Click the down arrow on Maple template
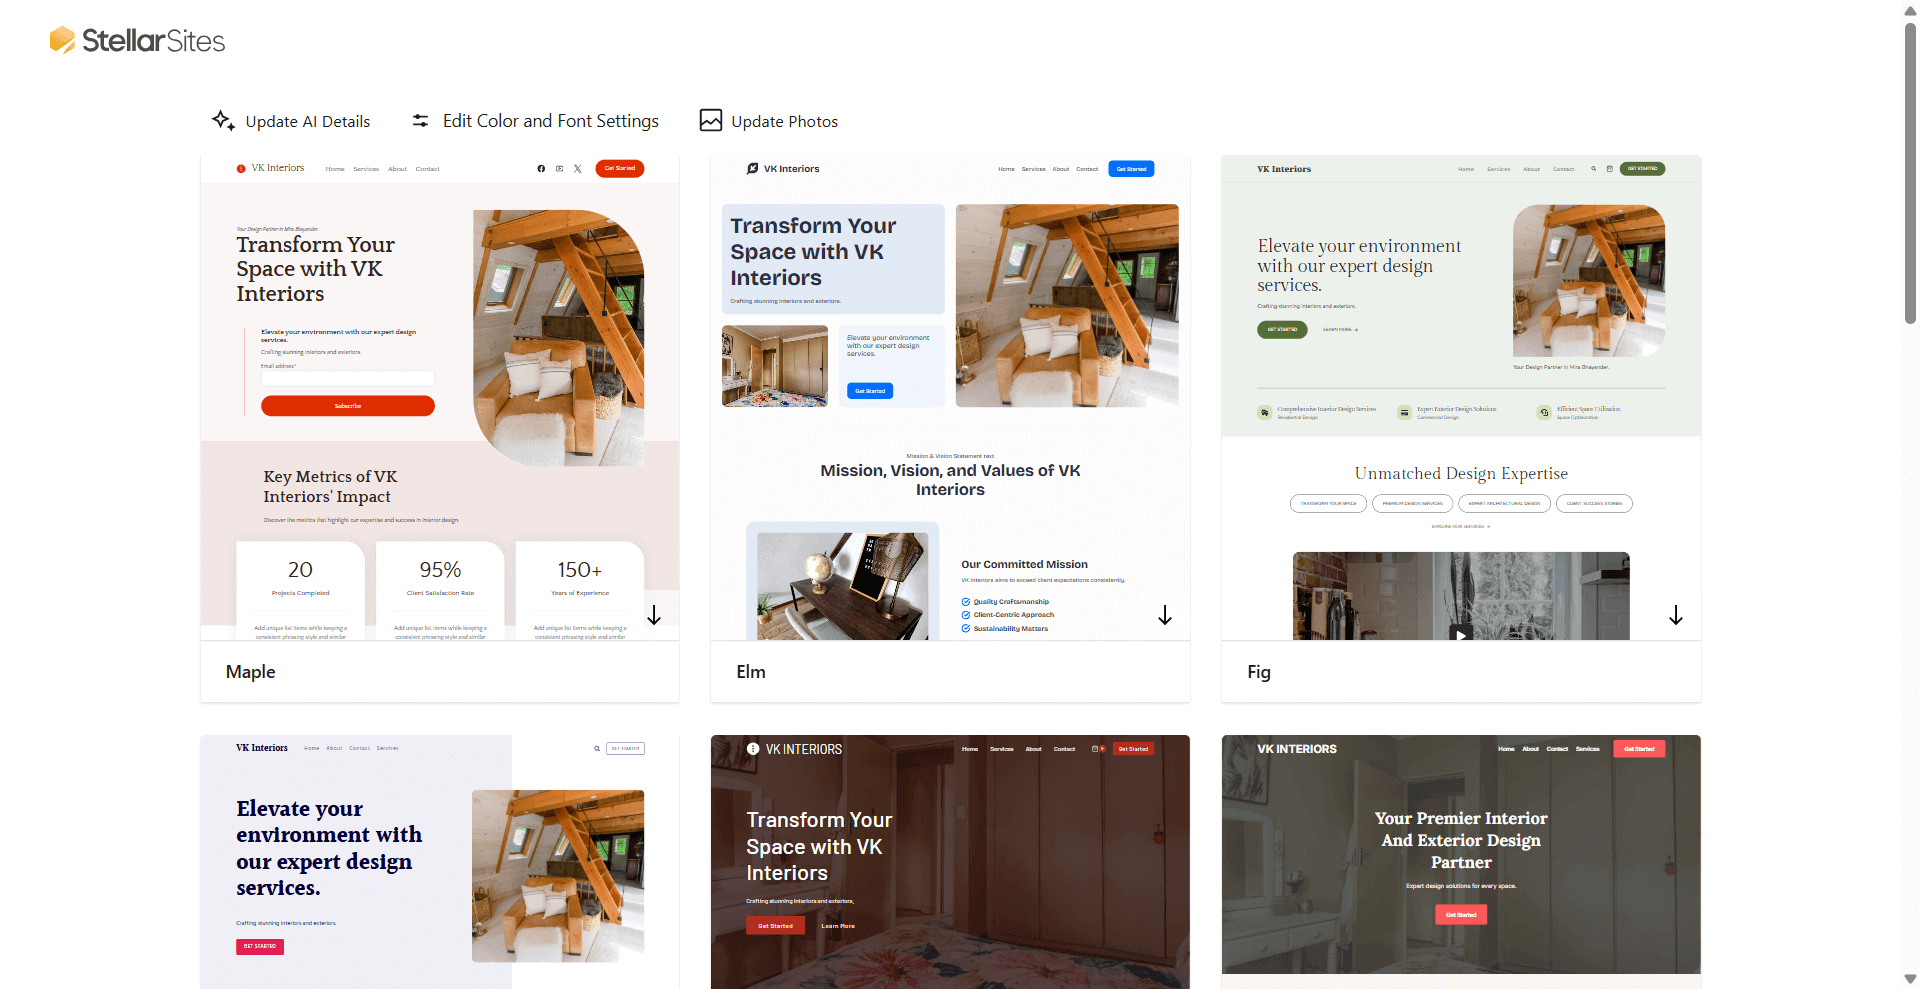This screenshot has height=989, width=1920. [x=654, y=615]
